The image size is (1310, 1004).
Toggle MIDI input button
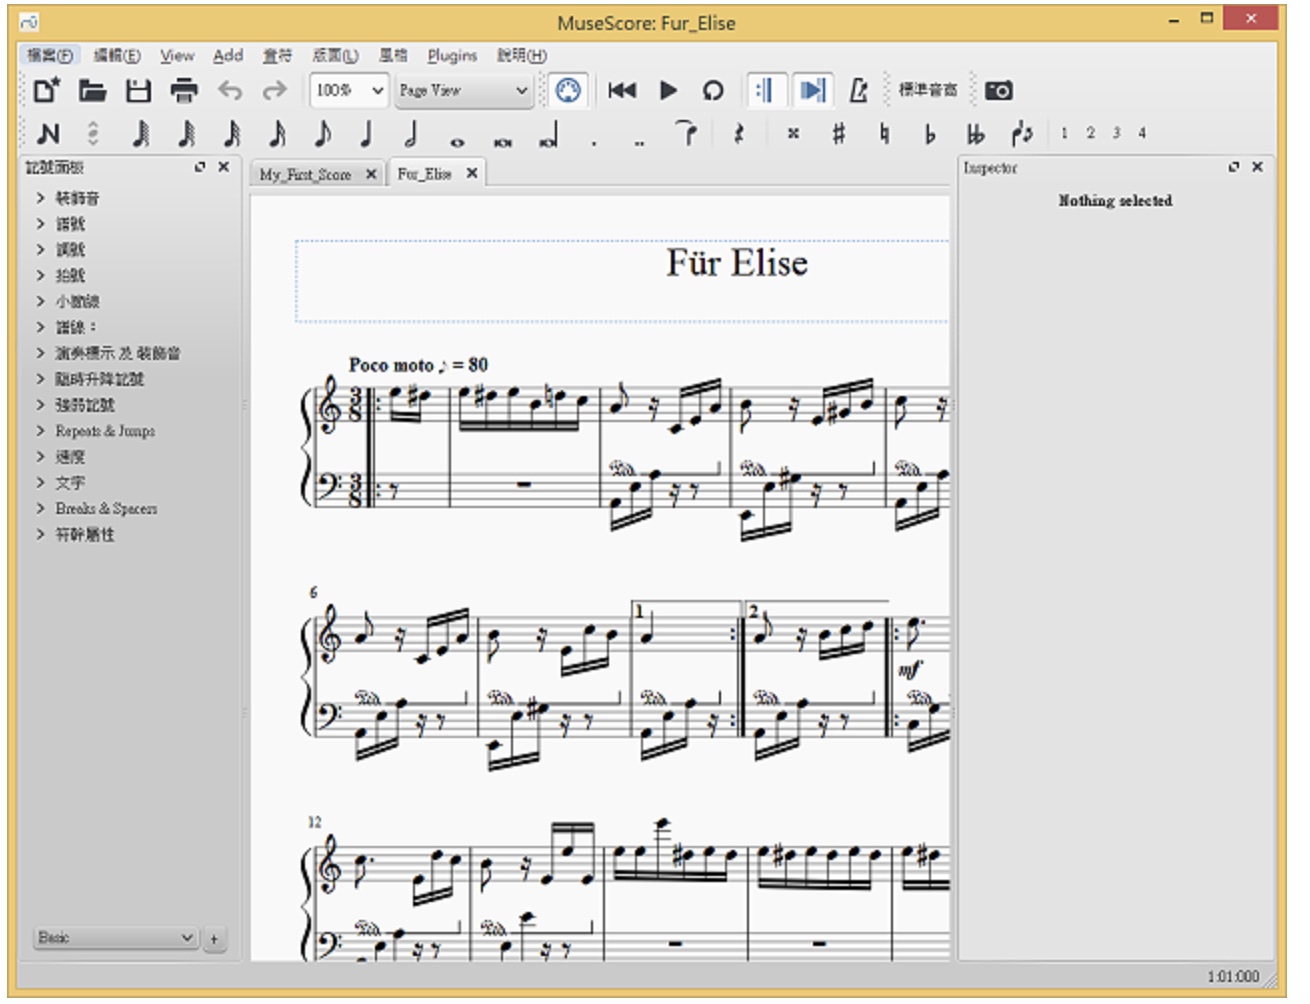[x=568, y=90]
